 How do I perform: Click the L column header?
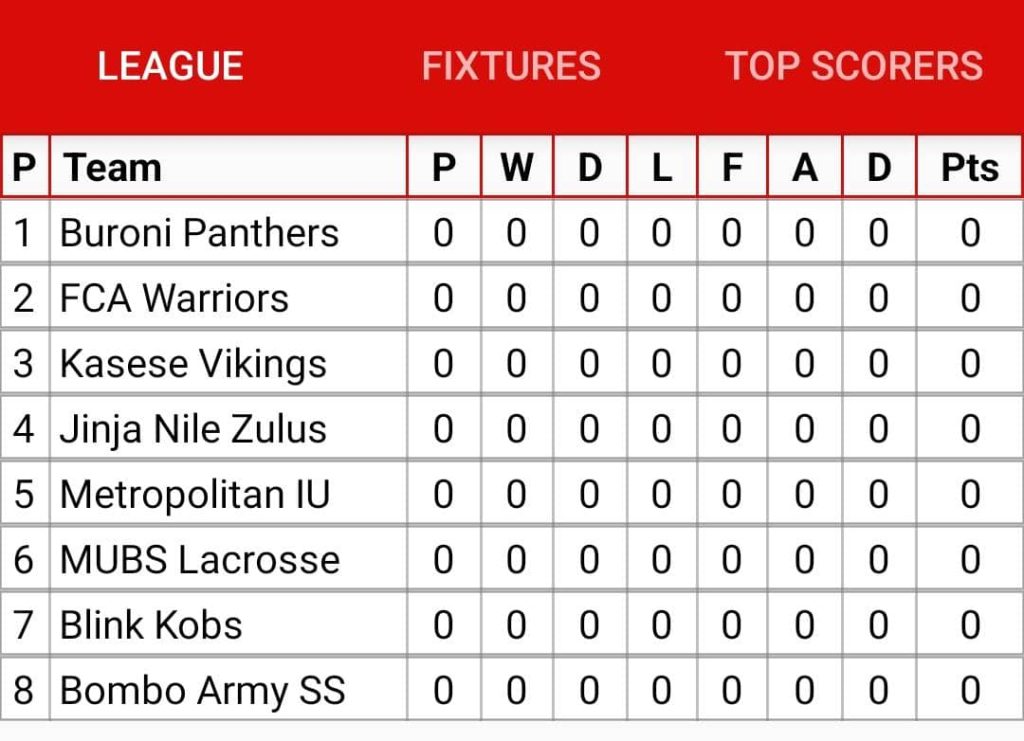662,168
